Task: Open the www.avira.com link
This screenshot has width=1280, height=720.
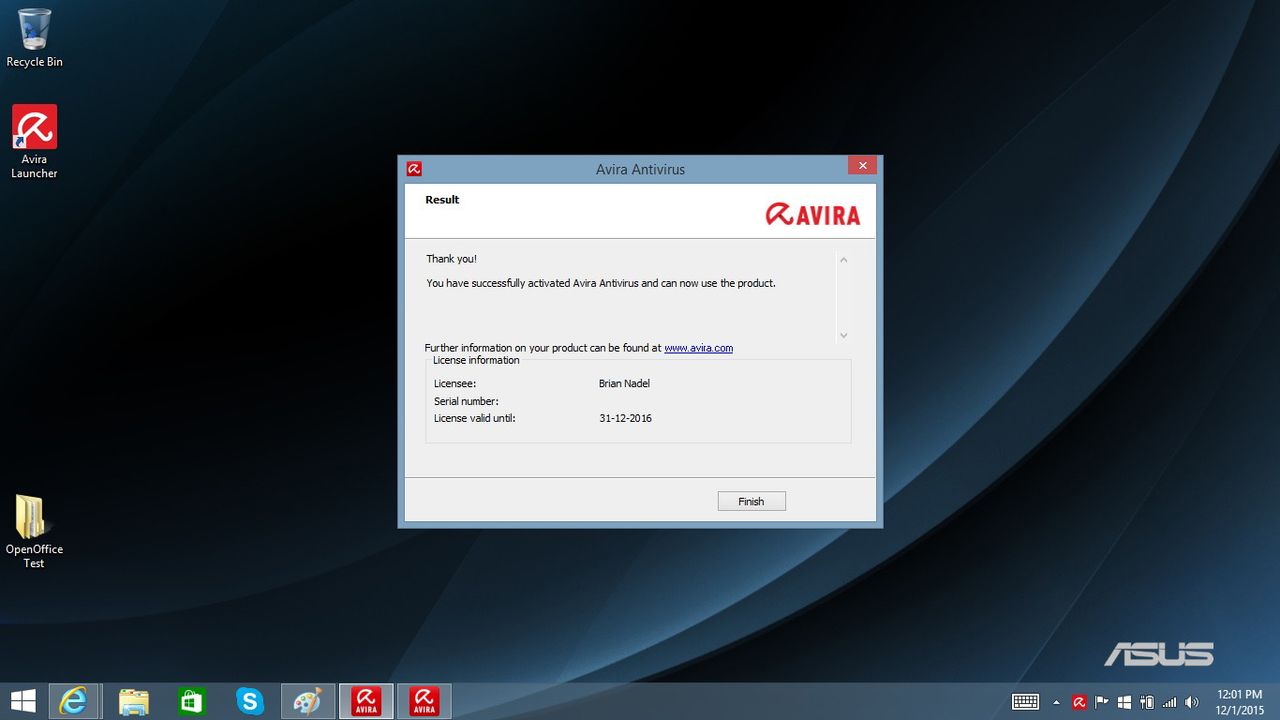Action: [698, 348]
